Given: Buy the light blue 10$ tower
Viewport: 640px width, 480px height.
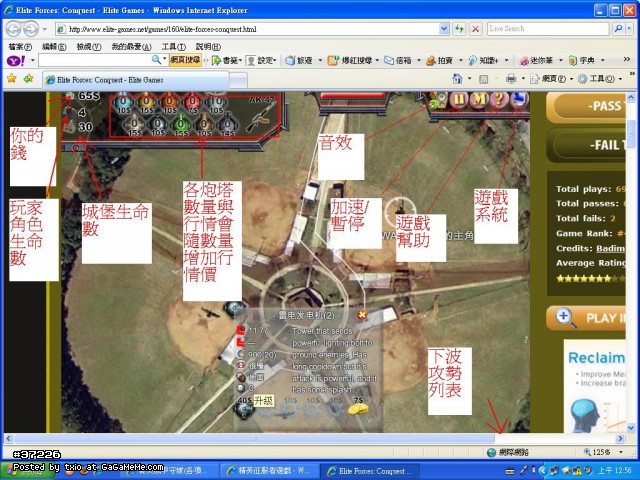Looking at the screenshot, I should (x=123, y=104).
